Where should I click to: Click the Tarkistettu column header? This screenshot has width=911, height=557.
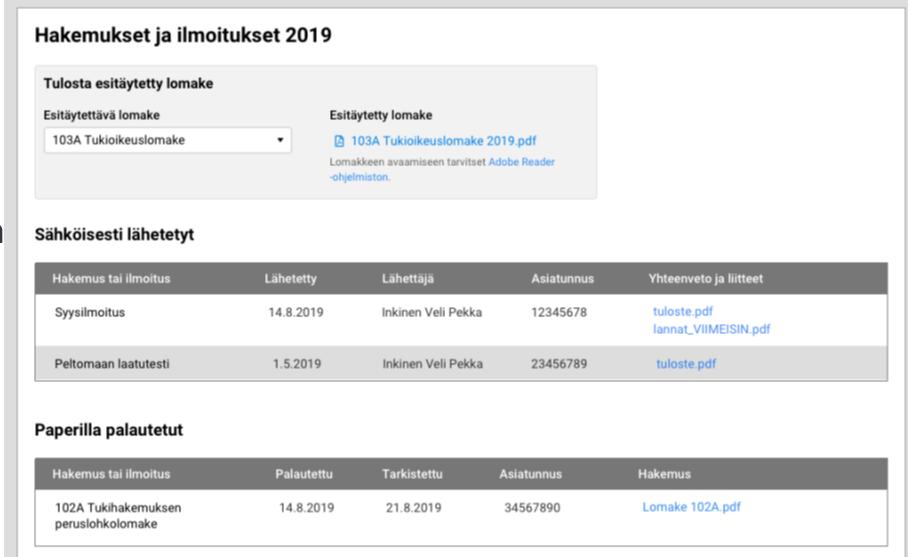click(412, 474)
